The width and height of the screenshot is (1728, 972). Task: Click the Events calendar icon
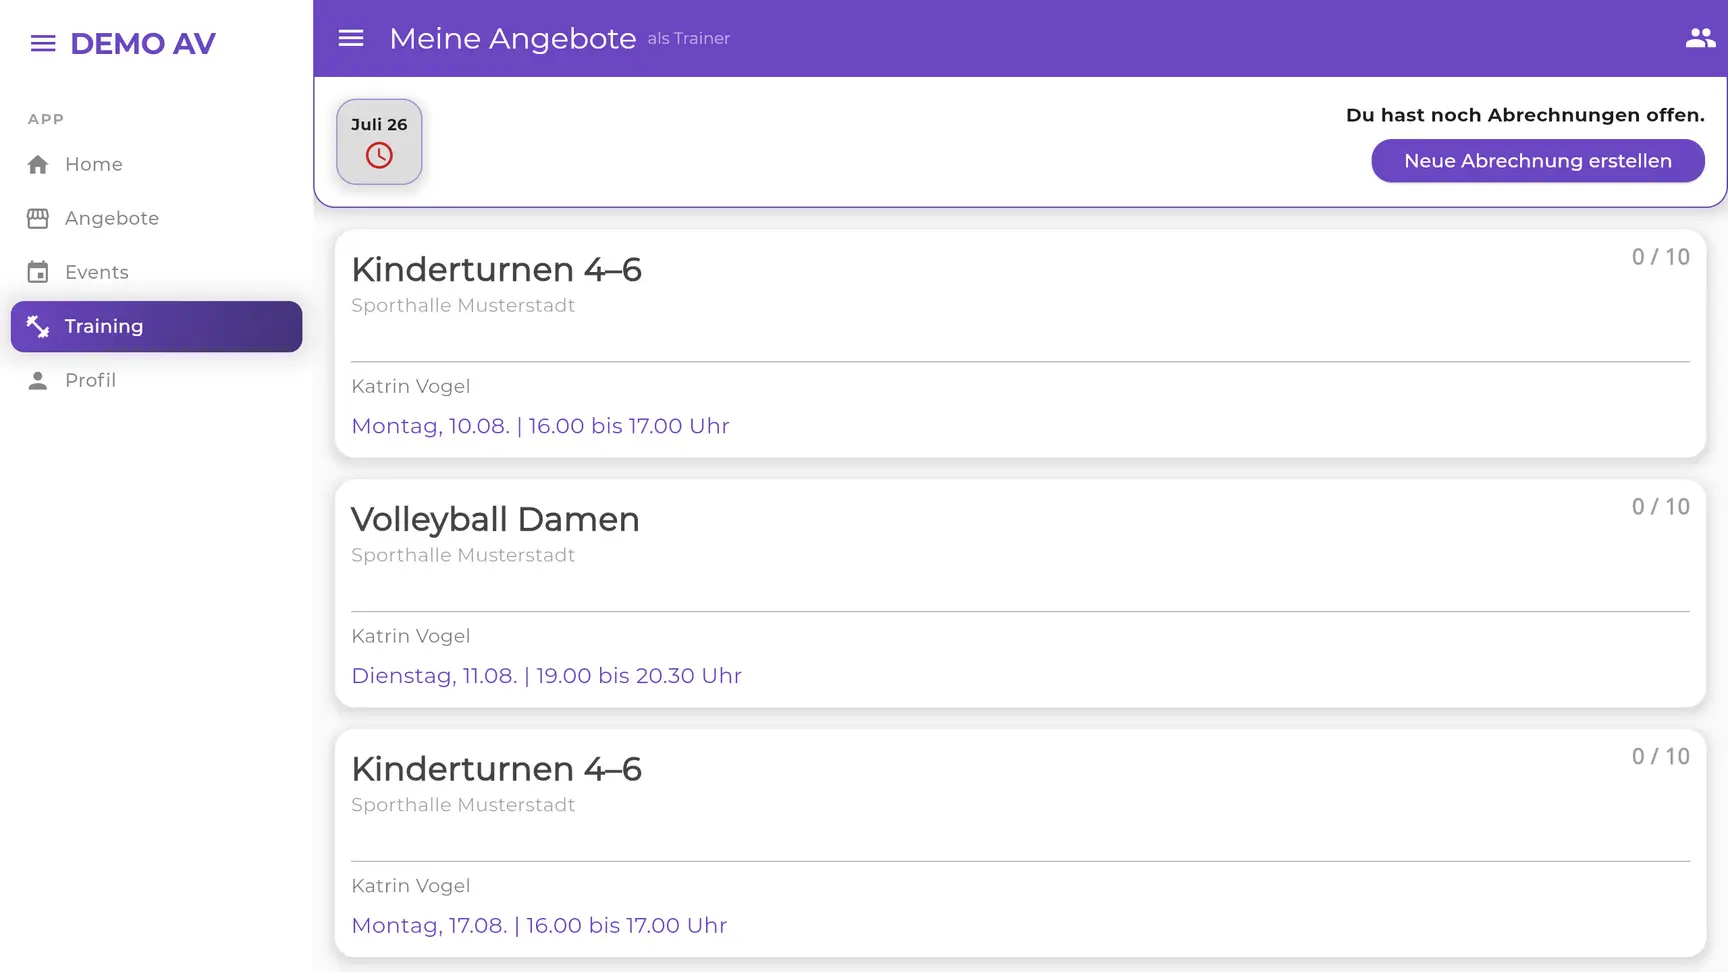38,272
